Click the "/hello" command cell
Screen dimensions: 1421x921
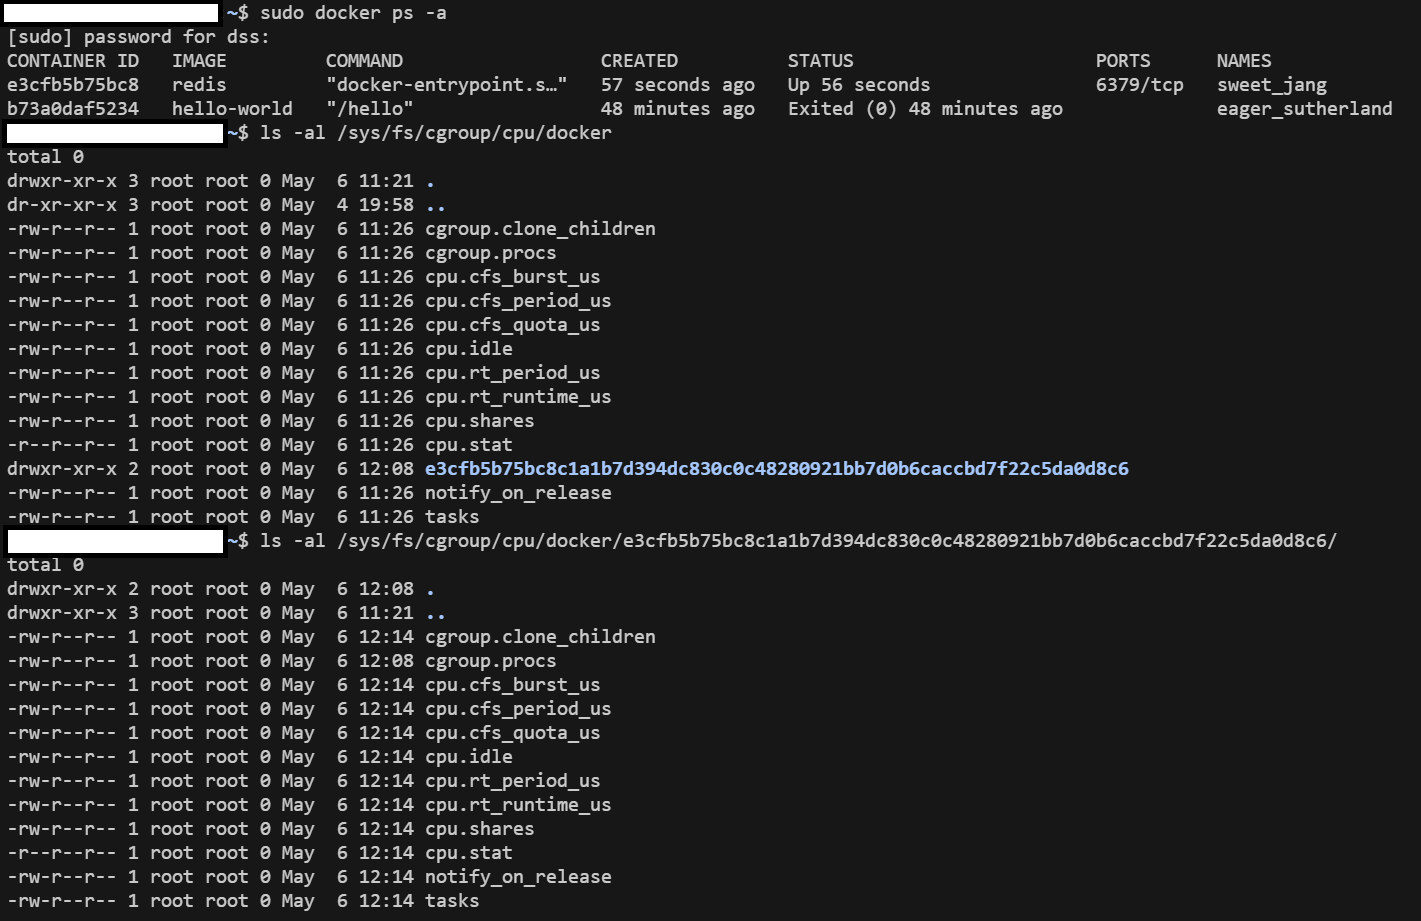coord(370,109)
